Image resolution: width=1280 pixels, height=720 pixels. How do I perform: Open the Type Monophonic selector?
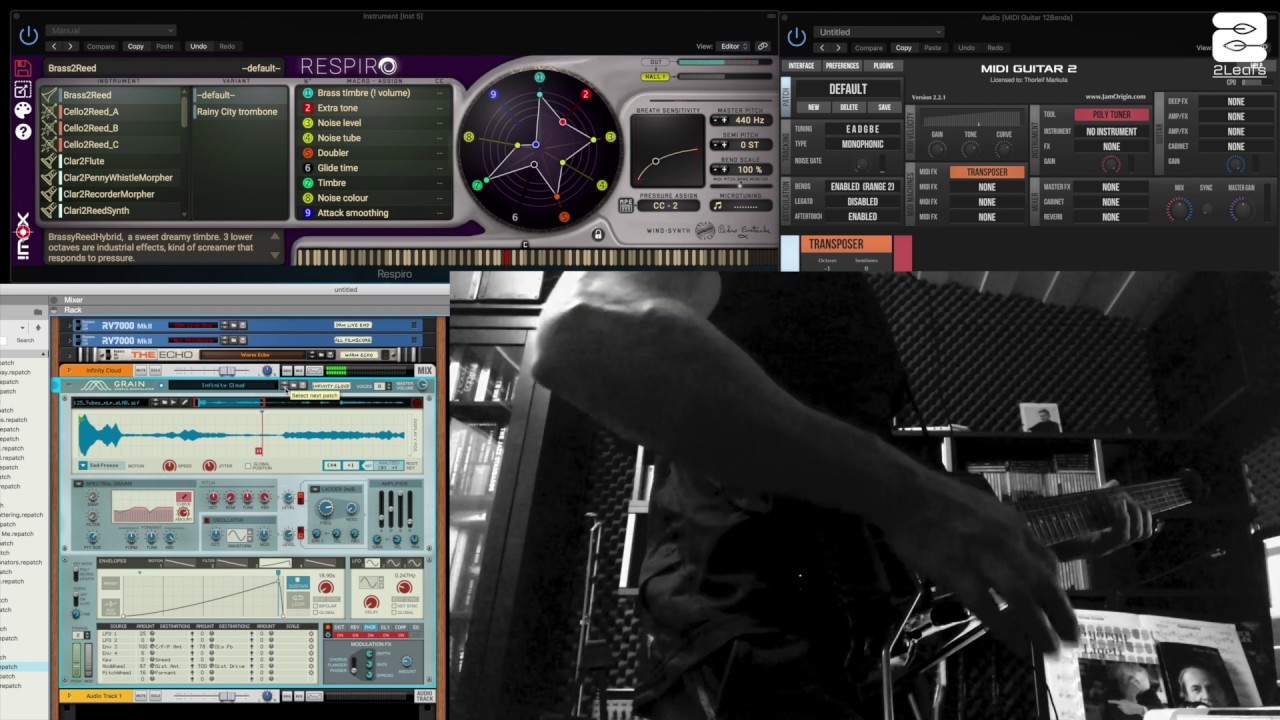pos(863,144)
